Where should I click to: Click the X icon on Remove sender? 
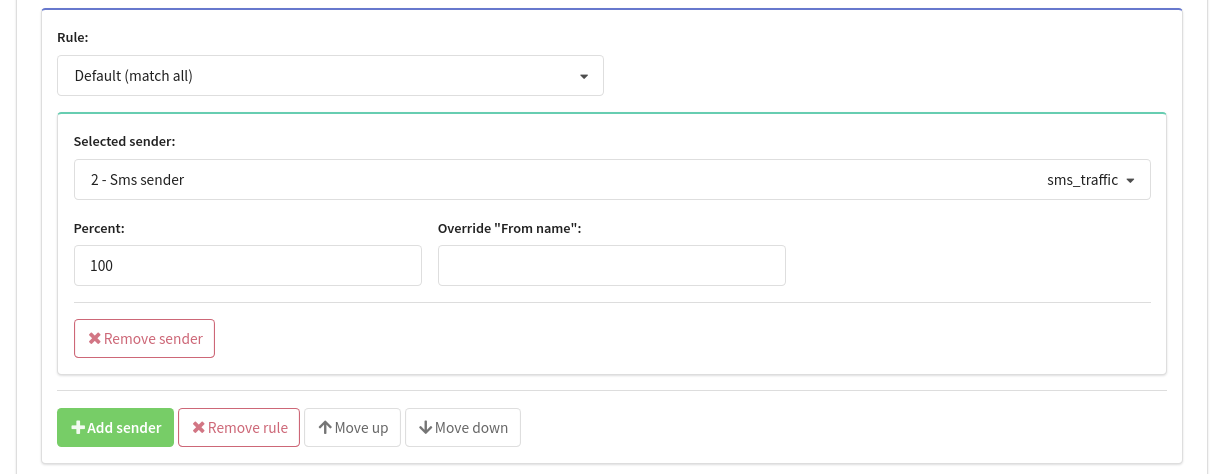coord(94,339)
